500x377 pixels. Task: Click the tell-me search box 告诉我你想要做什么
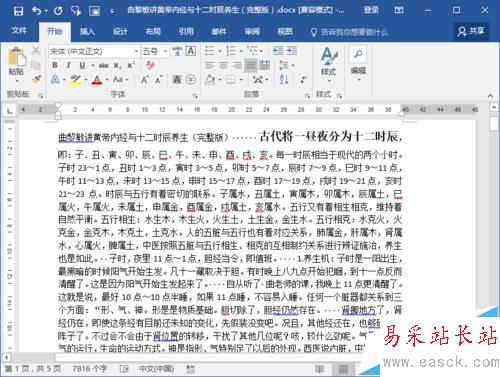[x=349, y=32]
